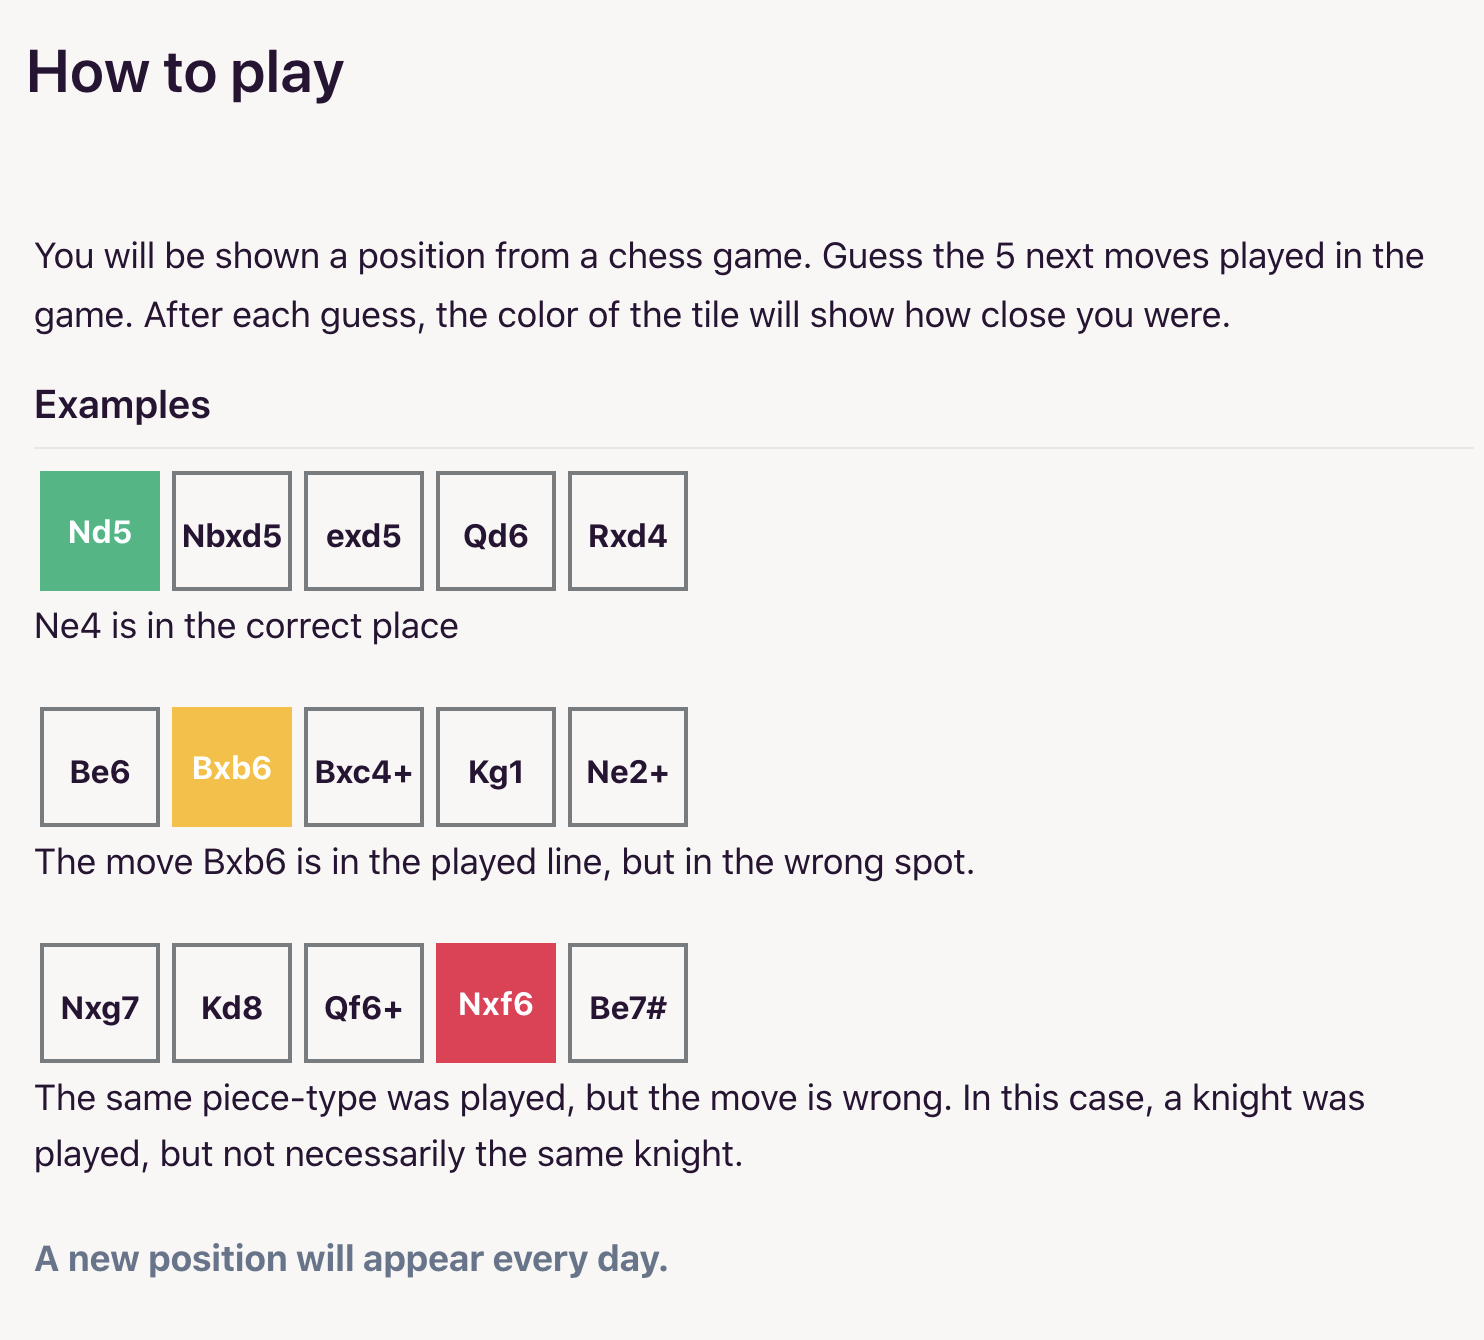Click the Kg1 move tile
The height and width of the screenshot is (1340, 1484).
tap(496, 767)
